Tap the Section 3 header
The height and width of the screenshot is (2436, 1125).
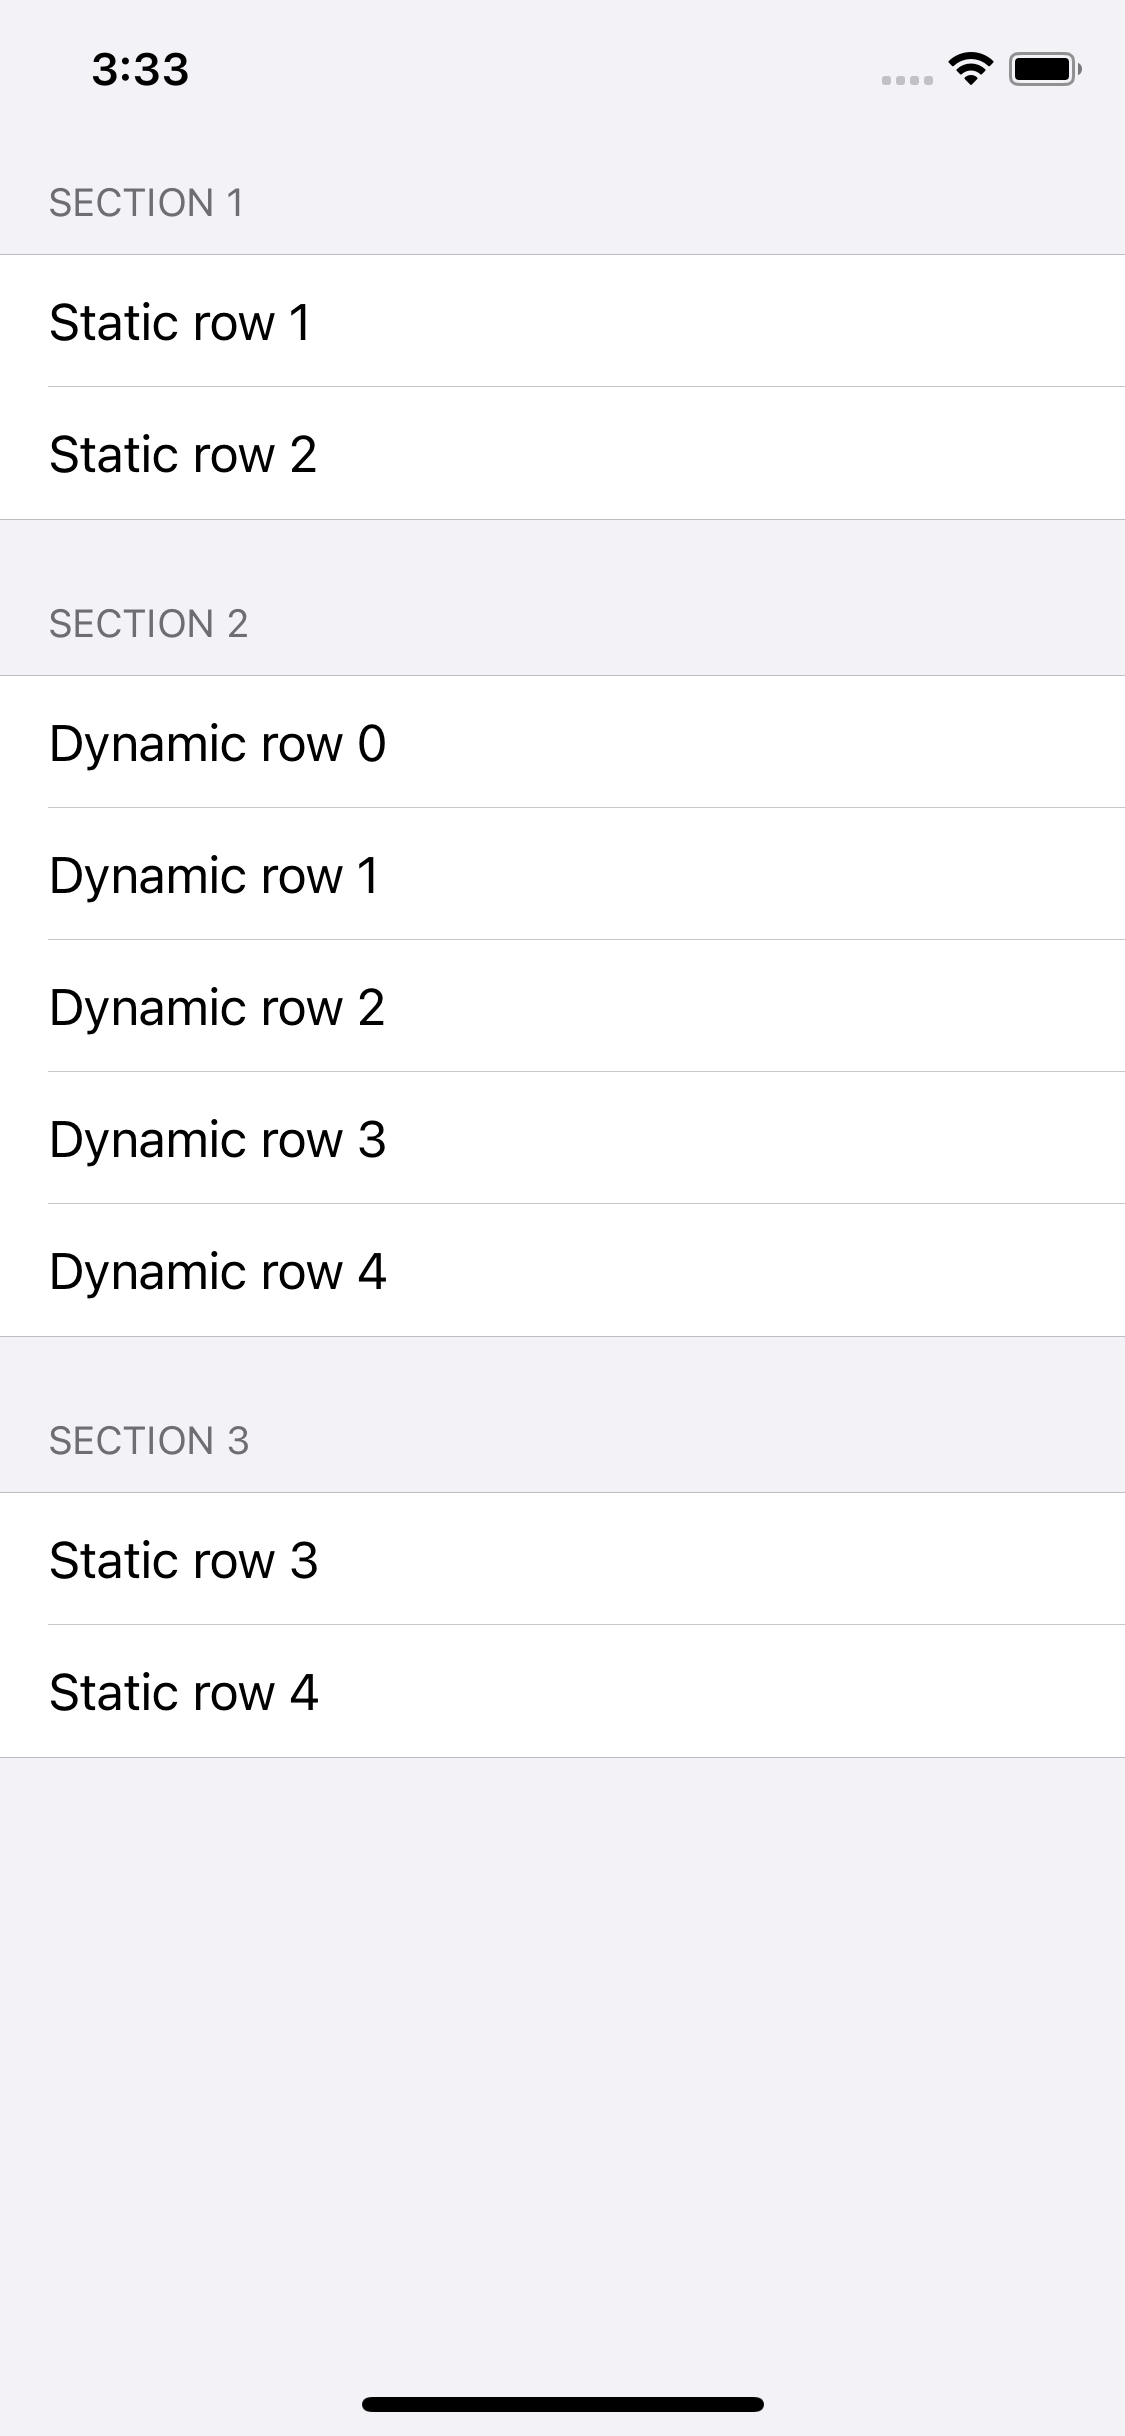coord(149,1441)
